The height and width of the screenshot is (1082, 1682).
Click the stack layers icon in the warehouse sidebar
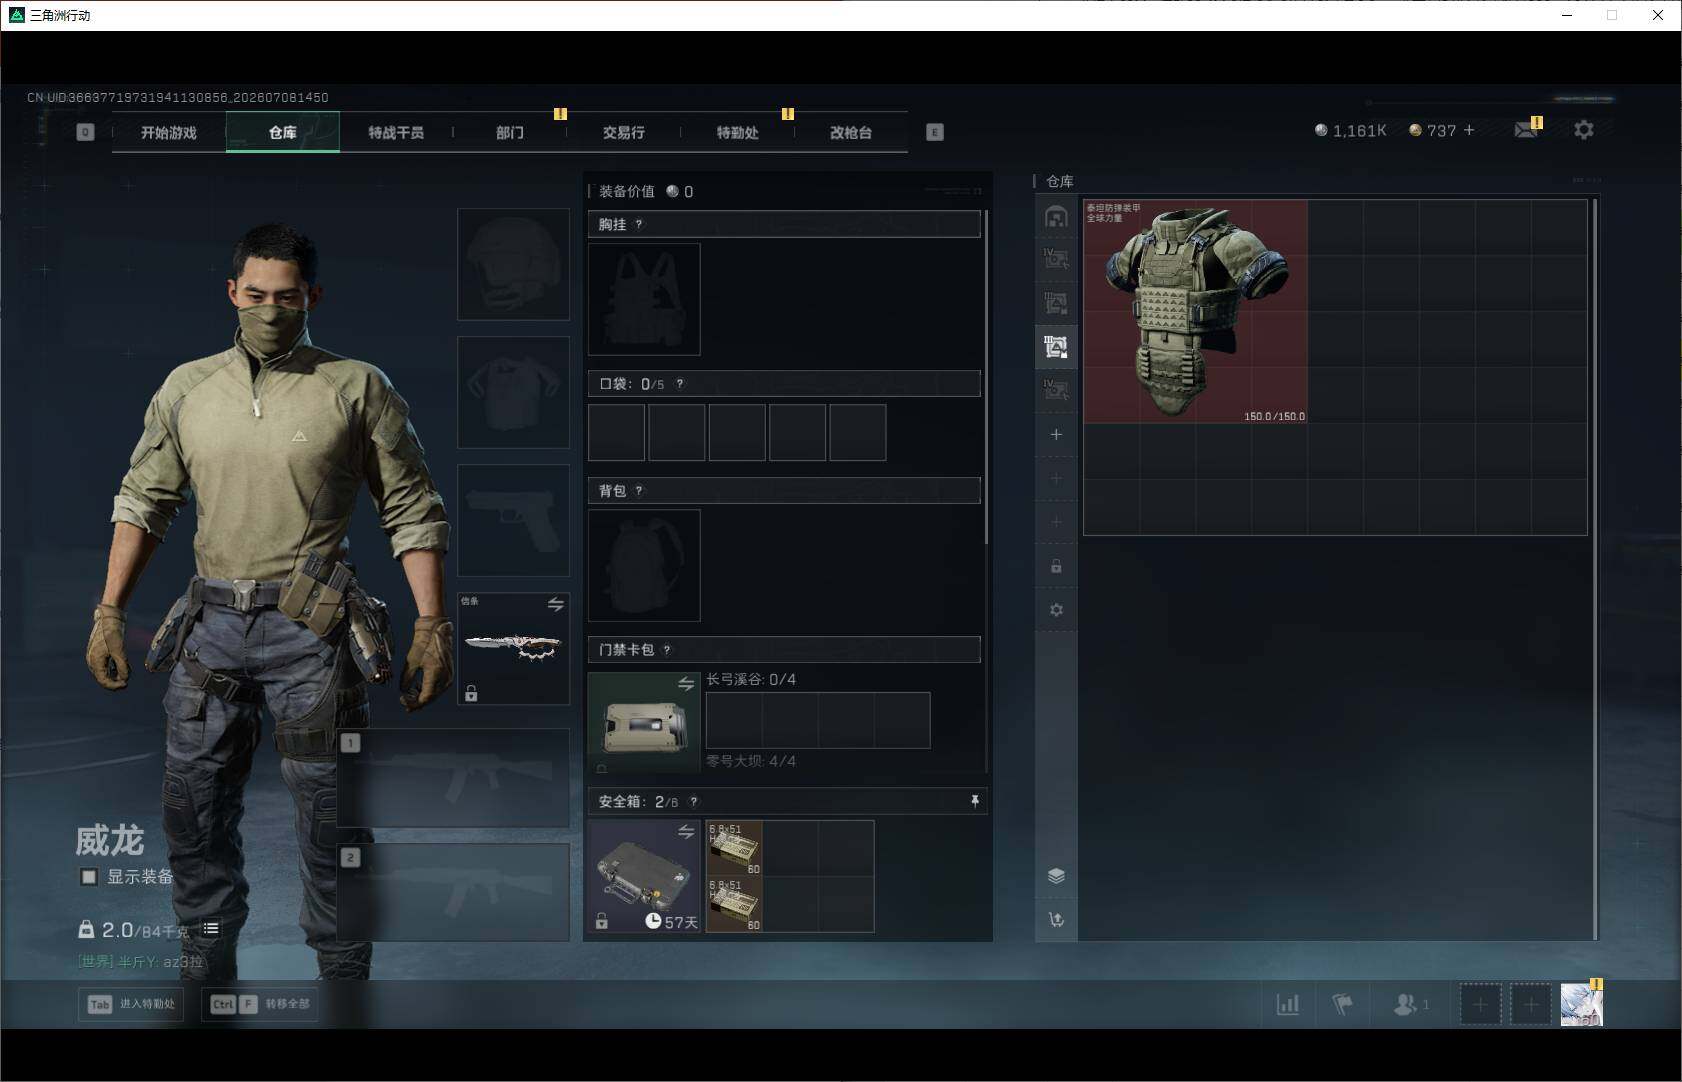click(x=1056, y=876)
